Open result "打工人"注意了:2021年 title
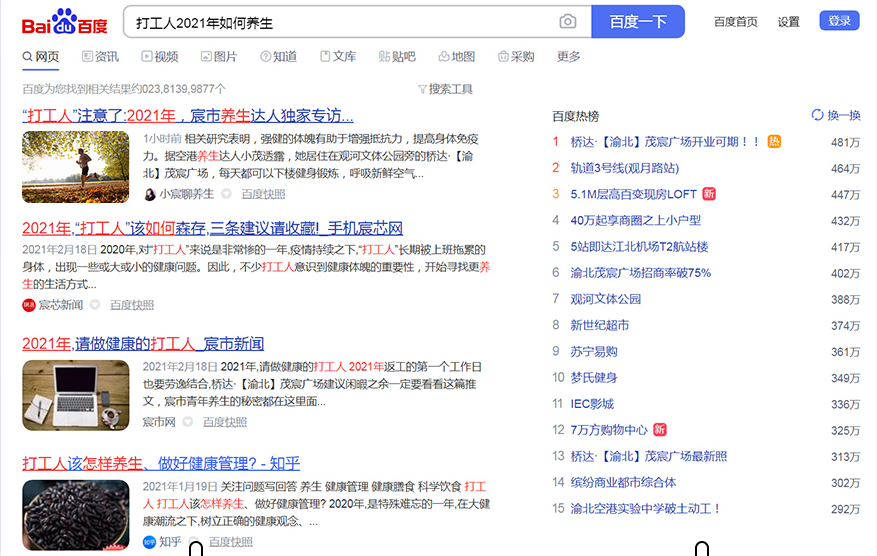Viewport: 877px width, 556px height. click(188, 116)
